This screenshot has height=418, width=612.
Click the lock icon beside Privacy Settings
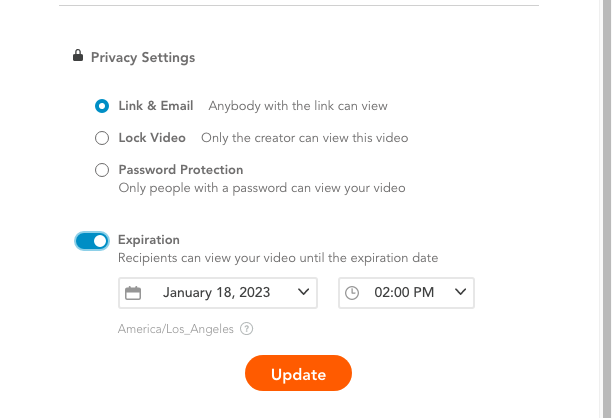pos(78,55)
